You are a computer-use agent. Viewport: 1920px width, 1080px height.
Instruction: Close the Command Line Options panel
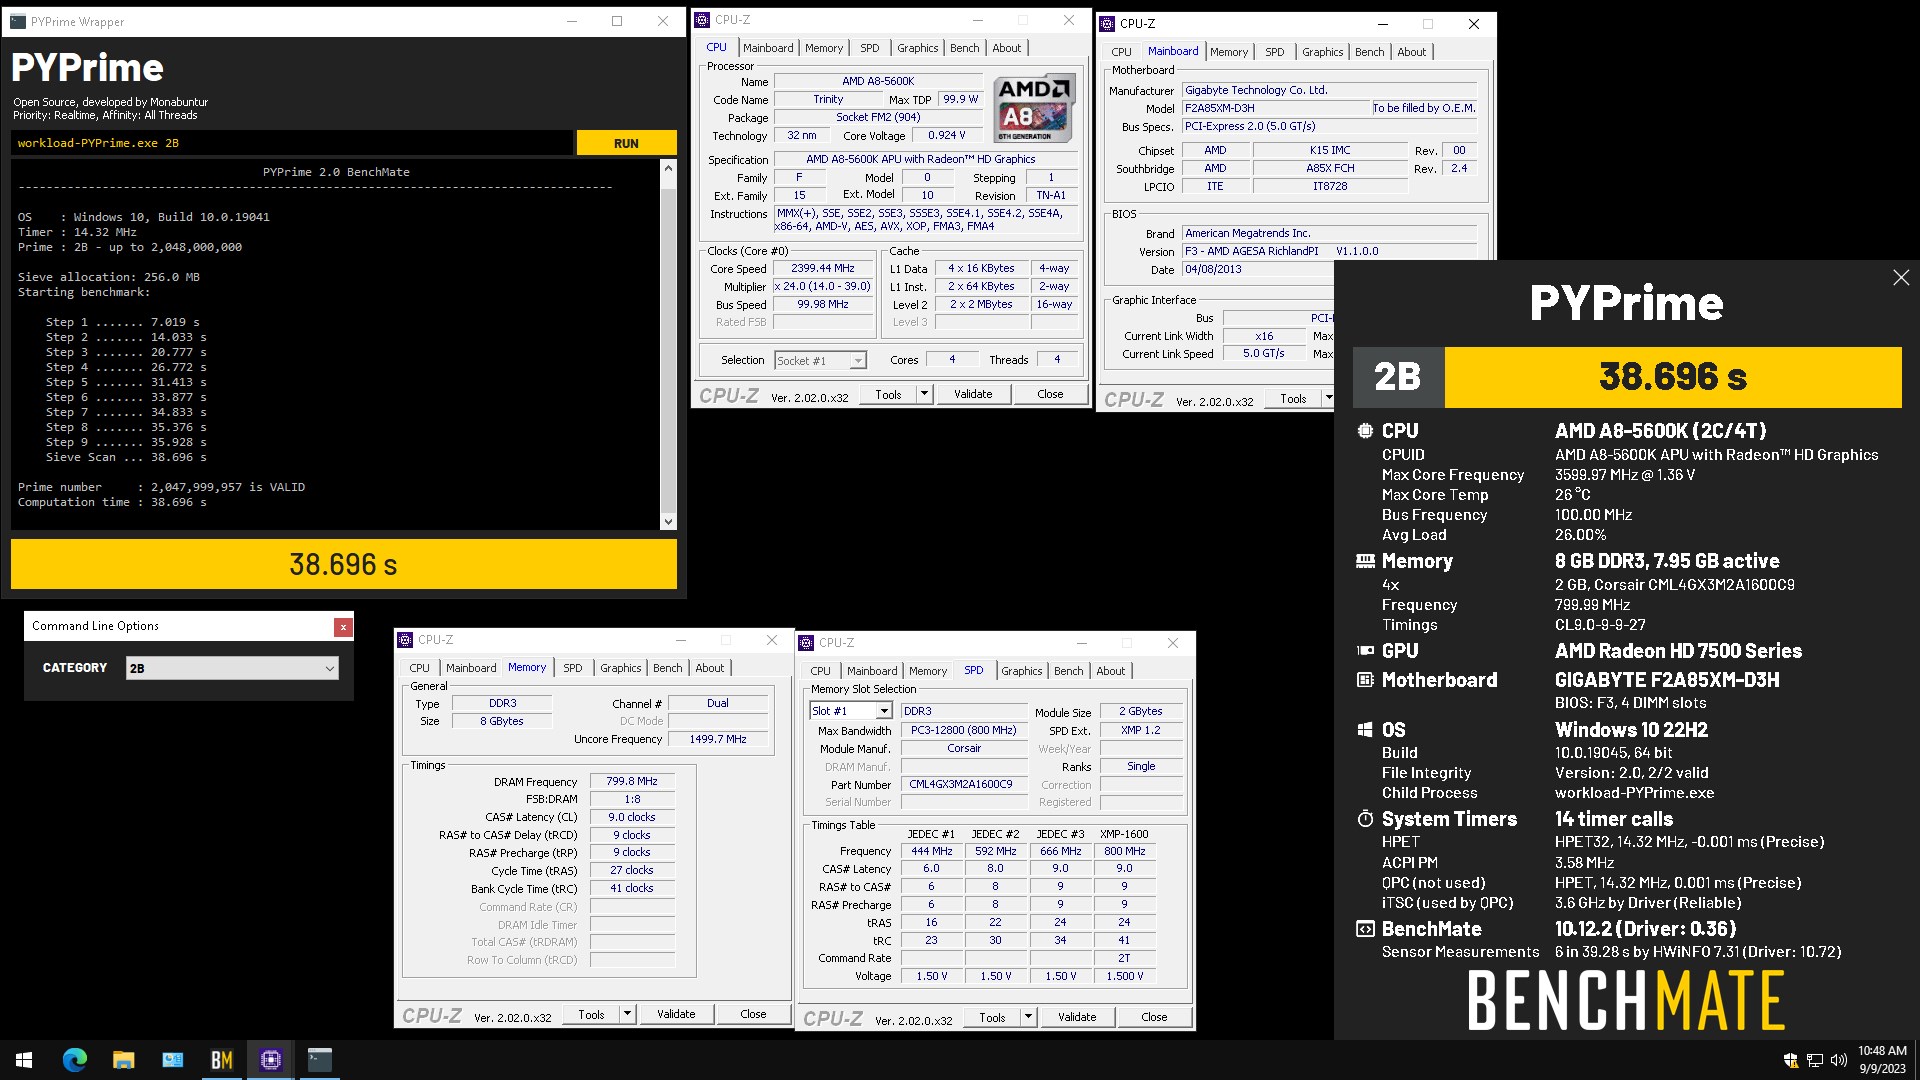343,627
